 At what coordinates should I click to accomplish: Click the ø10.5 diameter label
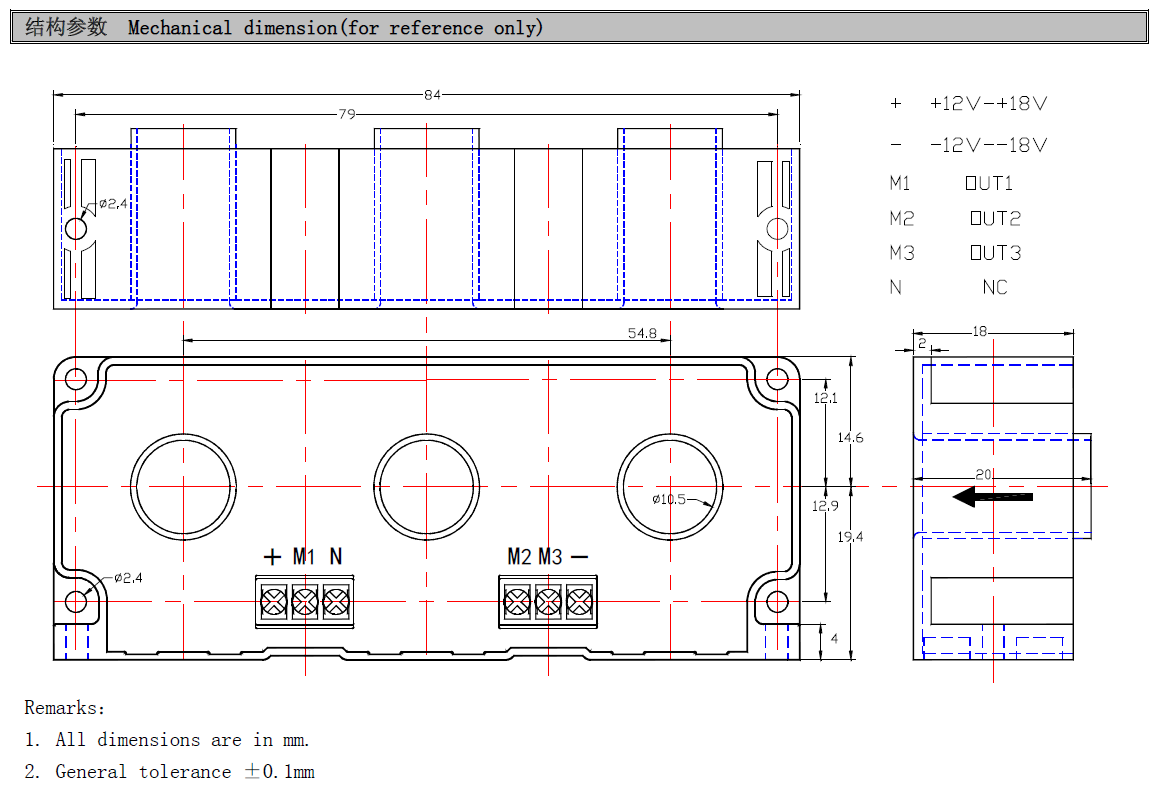click(669, 499)
